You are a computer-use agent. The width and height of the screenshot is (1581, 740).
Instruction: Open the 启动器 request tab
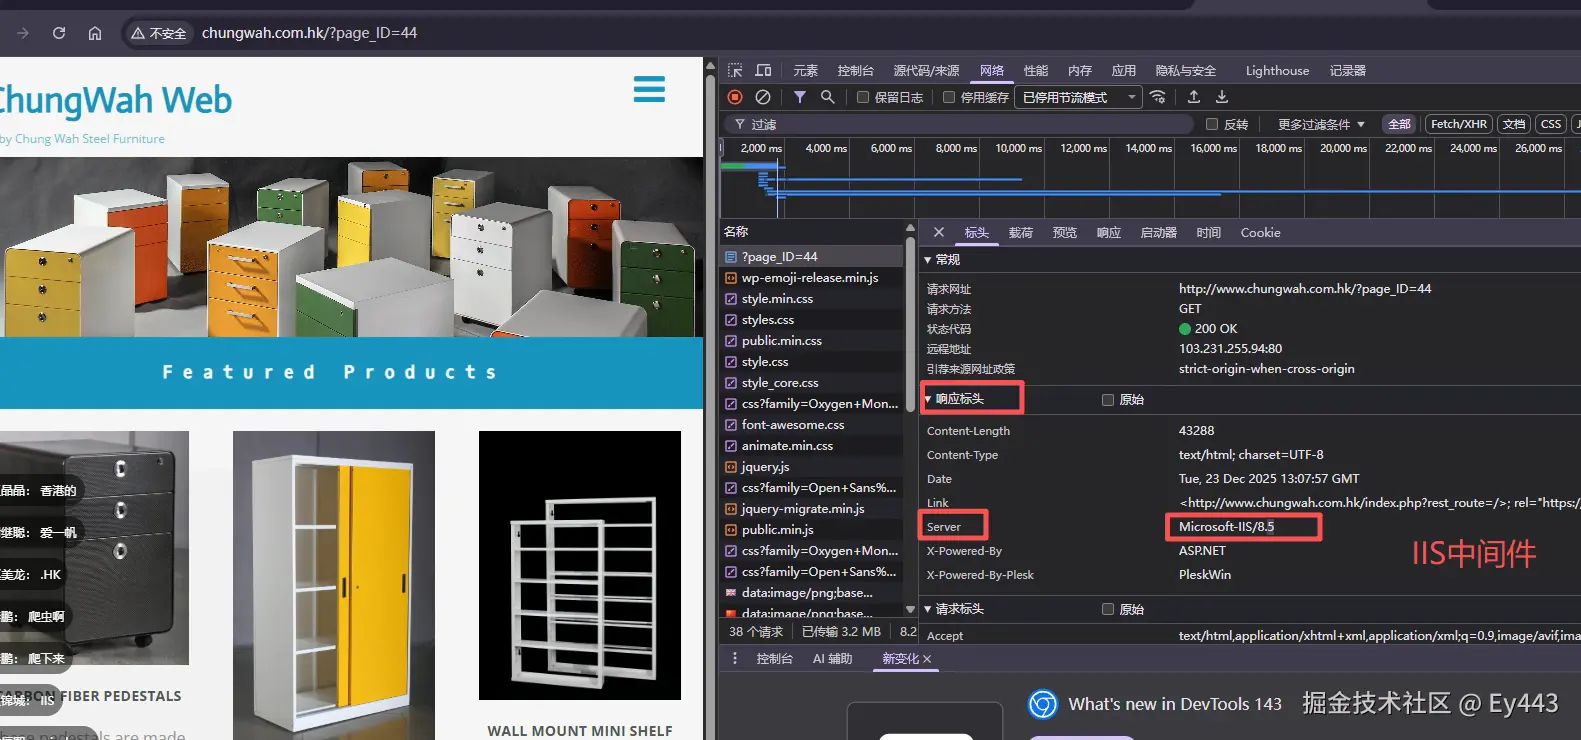(1159, 232)
